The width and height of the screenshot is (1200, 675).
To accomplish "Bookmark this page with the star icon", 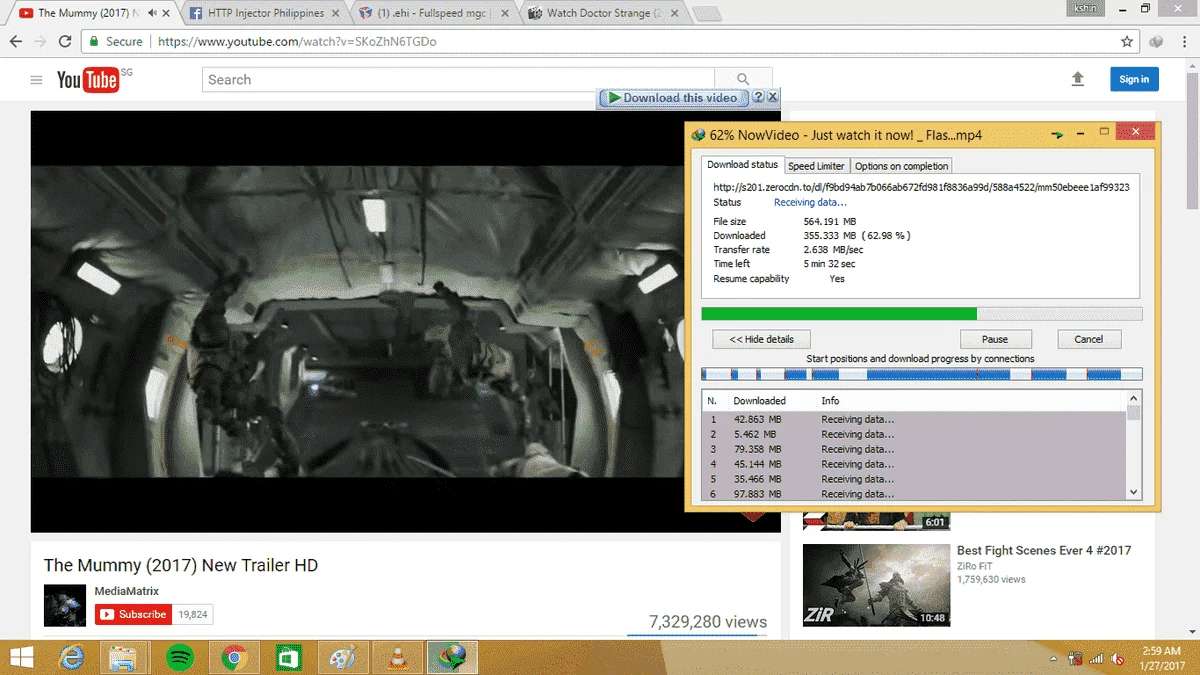I will click(1127, 42).
